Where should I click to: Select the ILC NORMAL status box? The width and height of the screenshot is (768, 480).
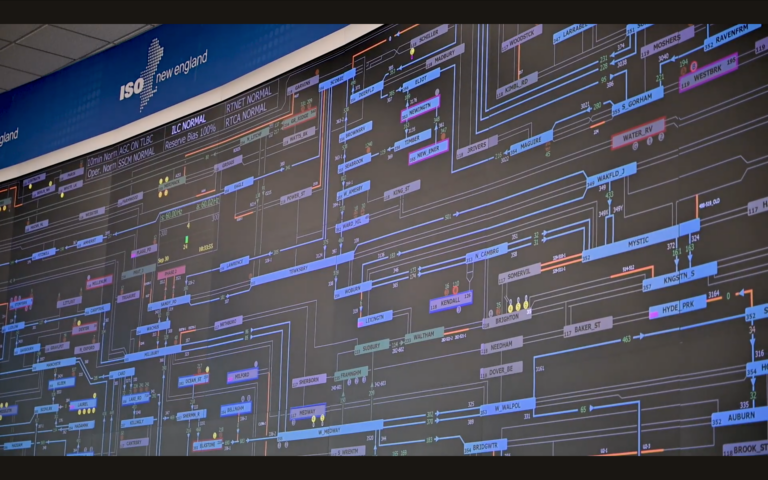[189, 126]
